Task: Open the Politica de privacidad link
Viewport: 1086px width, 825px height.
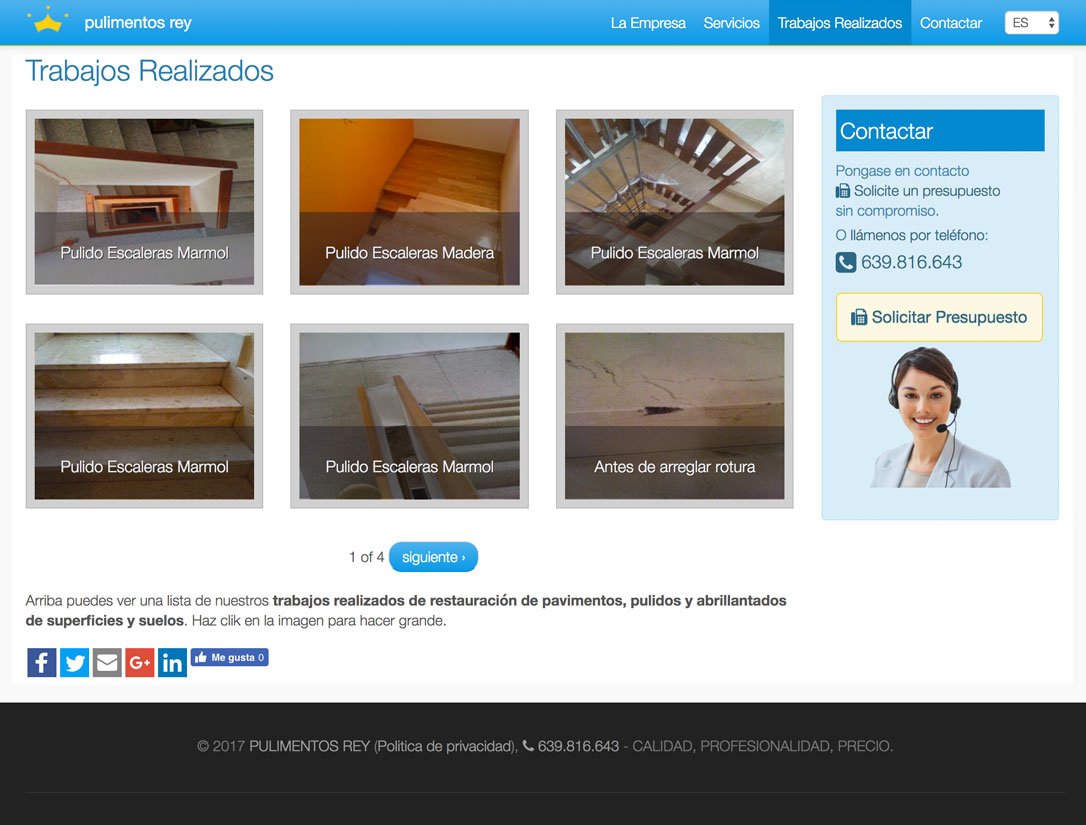Action: click(x=445, y=746)
